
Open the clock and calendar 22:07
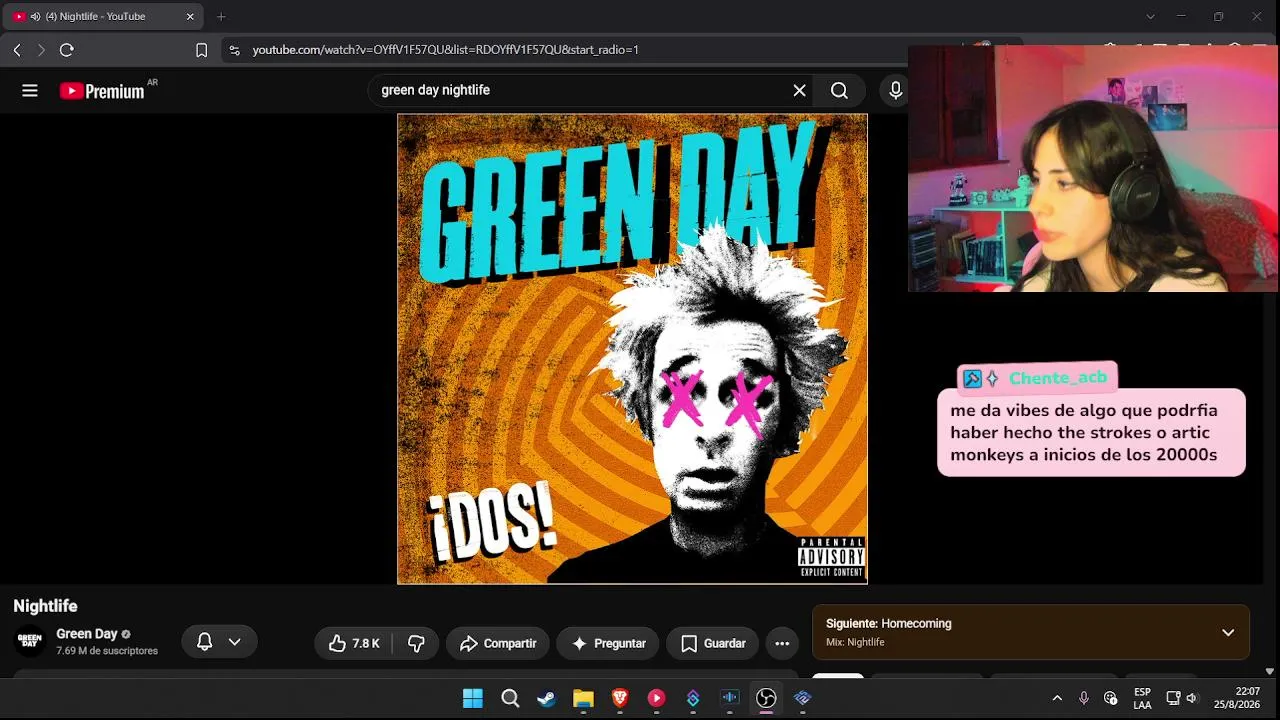1239,698
